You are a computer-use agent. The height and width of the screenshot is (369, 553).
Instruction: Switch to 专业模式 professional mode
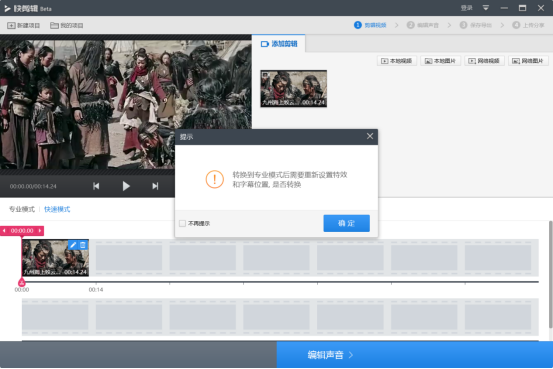22,209
